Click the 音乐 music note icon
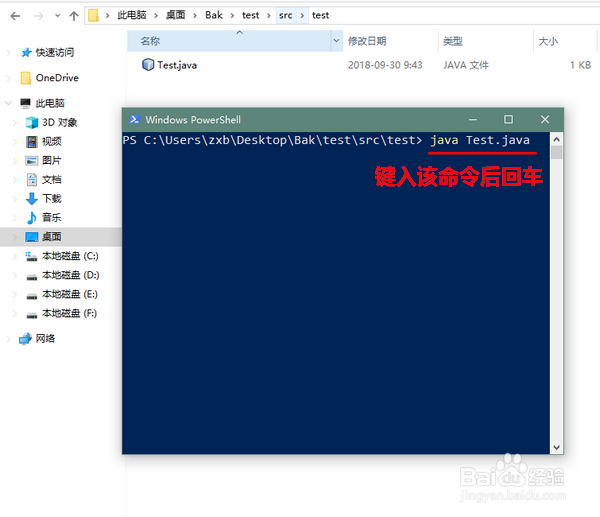This screenshot has width=600, height=517. [x=31, y=218]
